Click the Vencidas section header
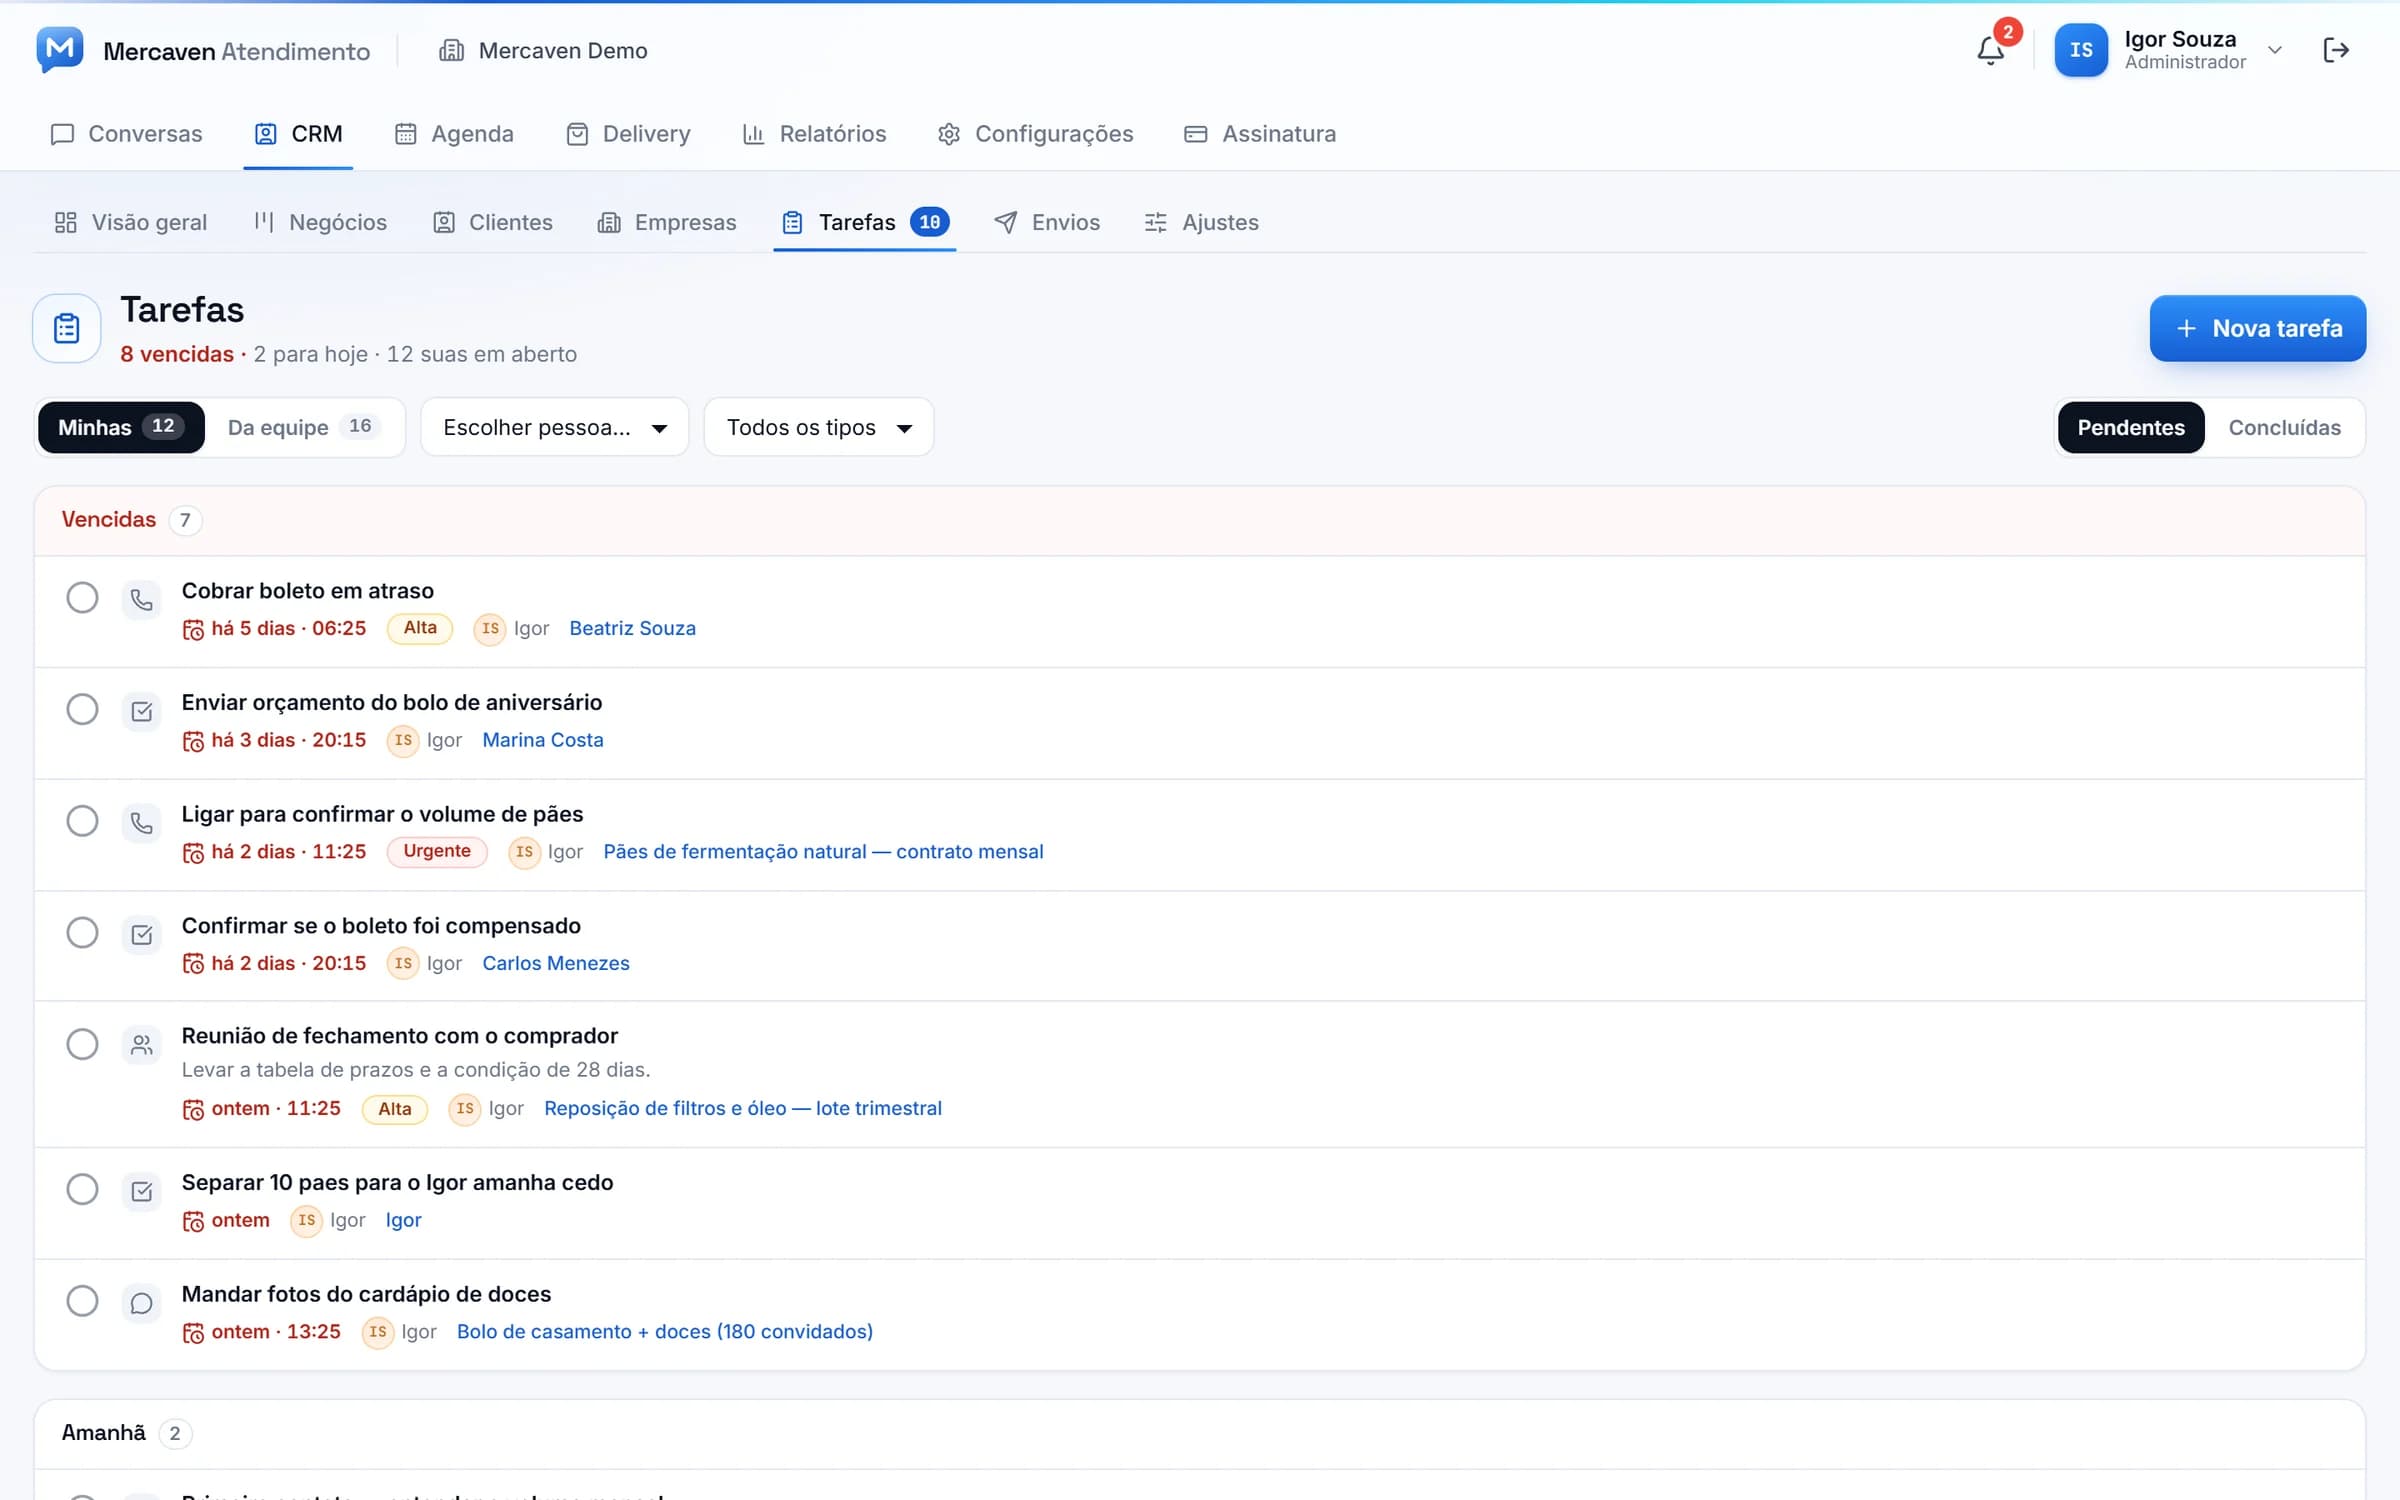Image resolution: width=2400 pixels, height=1500 pixels. [1199, 520]
